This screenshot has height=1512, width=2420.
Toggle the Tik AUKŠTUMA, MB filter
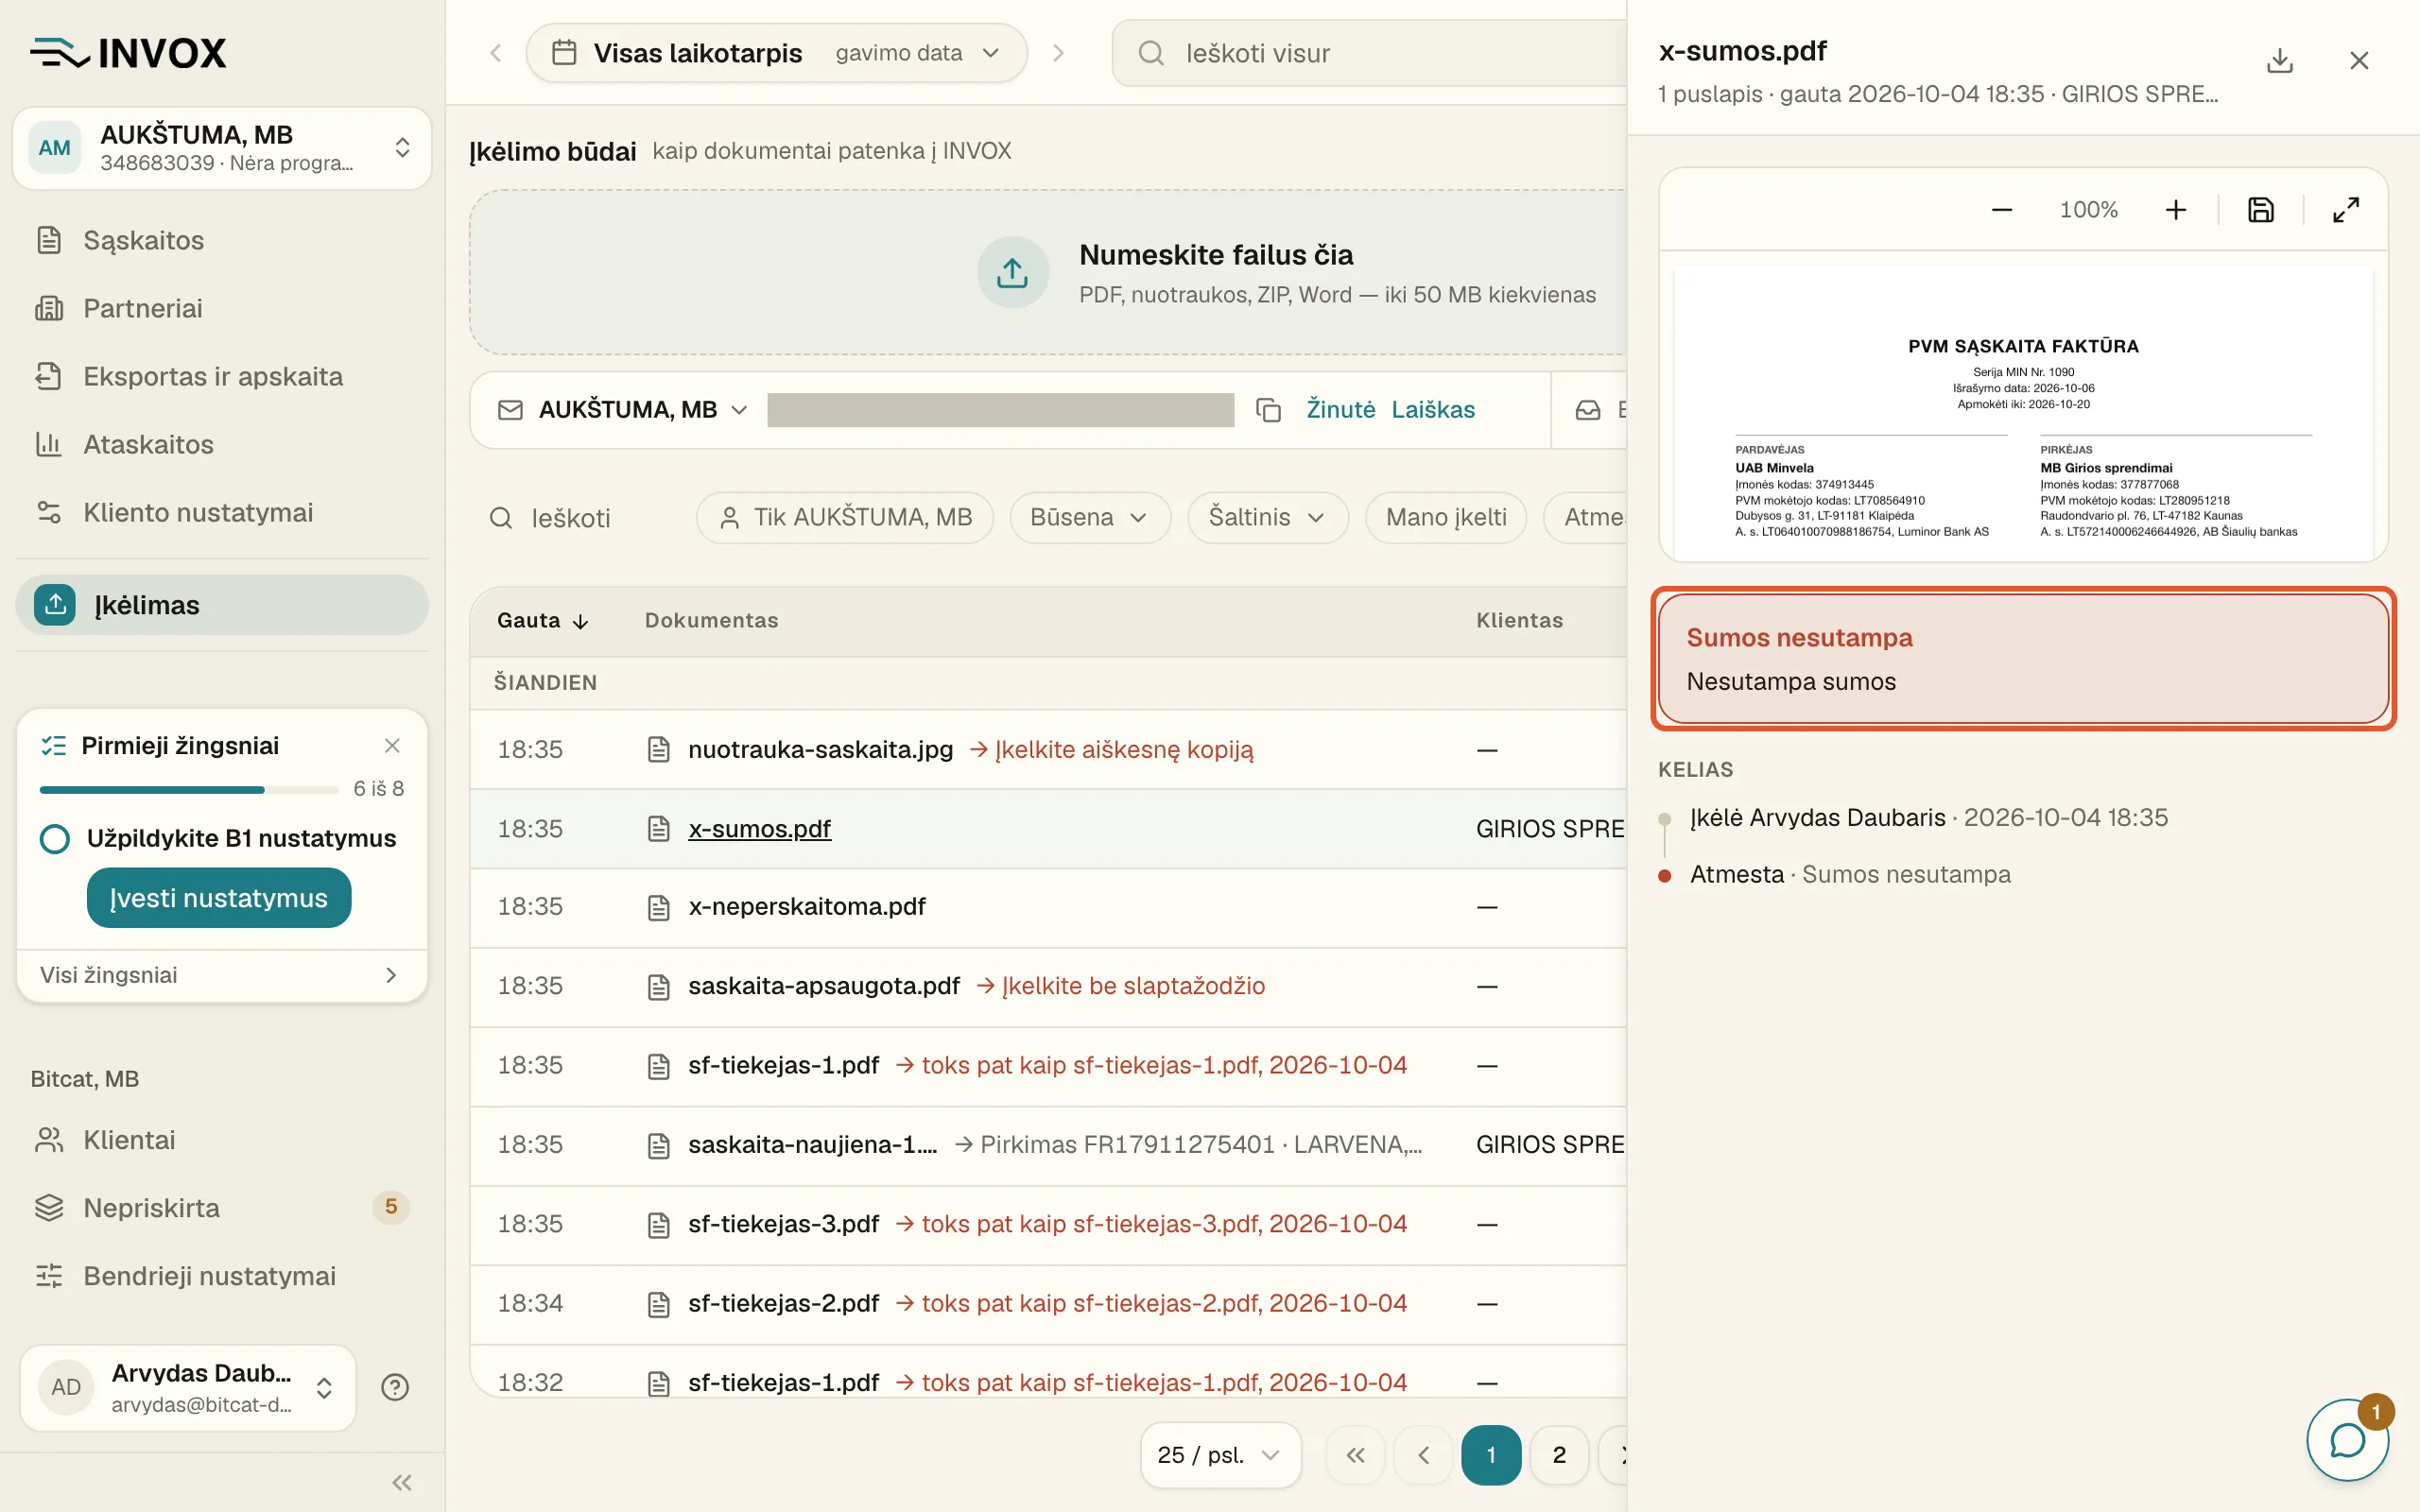[845, 518]
